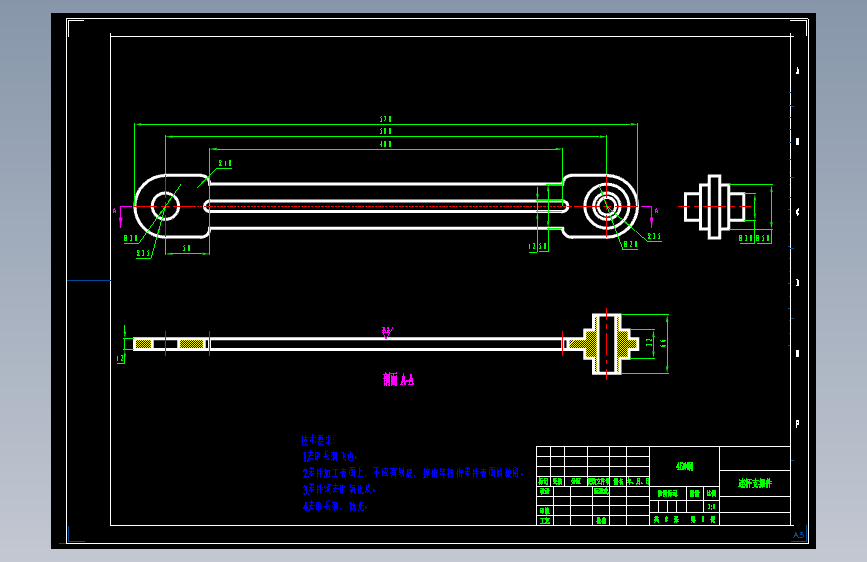Select the side view at the upper right
The width and height of the screenshot is (867, 562).
click(x=714, y=207)
